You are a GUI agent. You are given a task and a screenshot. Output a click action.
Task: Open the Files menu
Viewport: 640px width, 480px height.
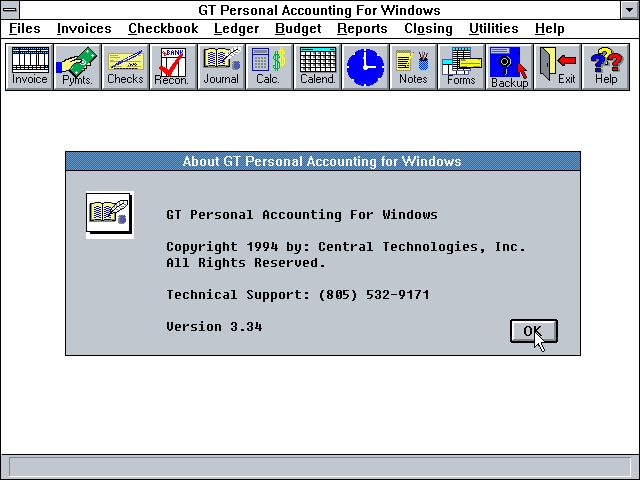point(25,29)
